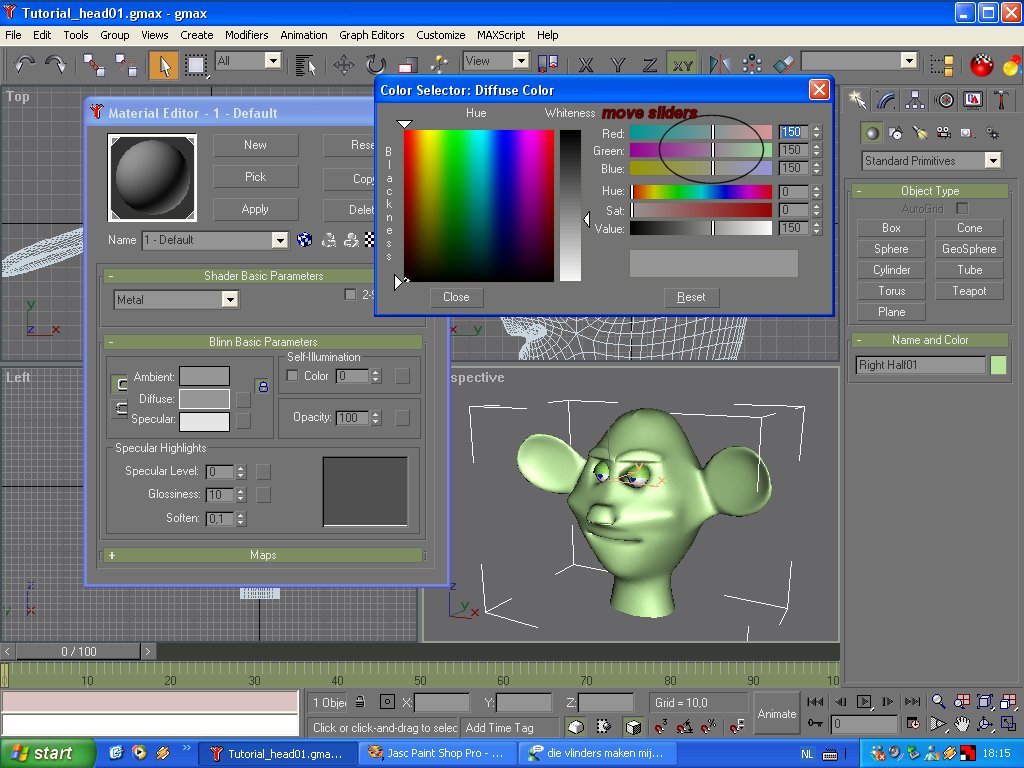Open the Modifiers menu
This screenshot has height=768, width=1024.
[x=246, y=35]
